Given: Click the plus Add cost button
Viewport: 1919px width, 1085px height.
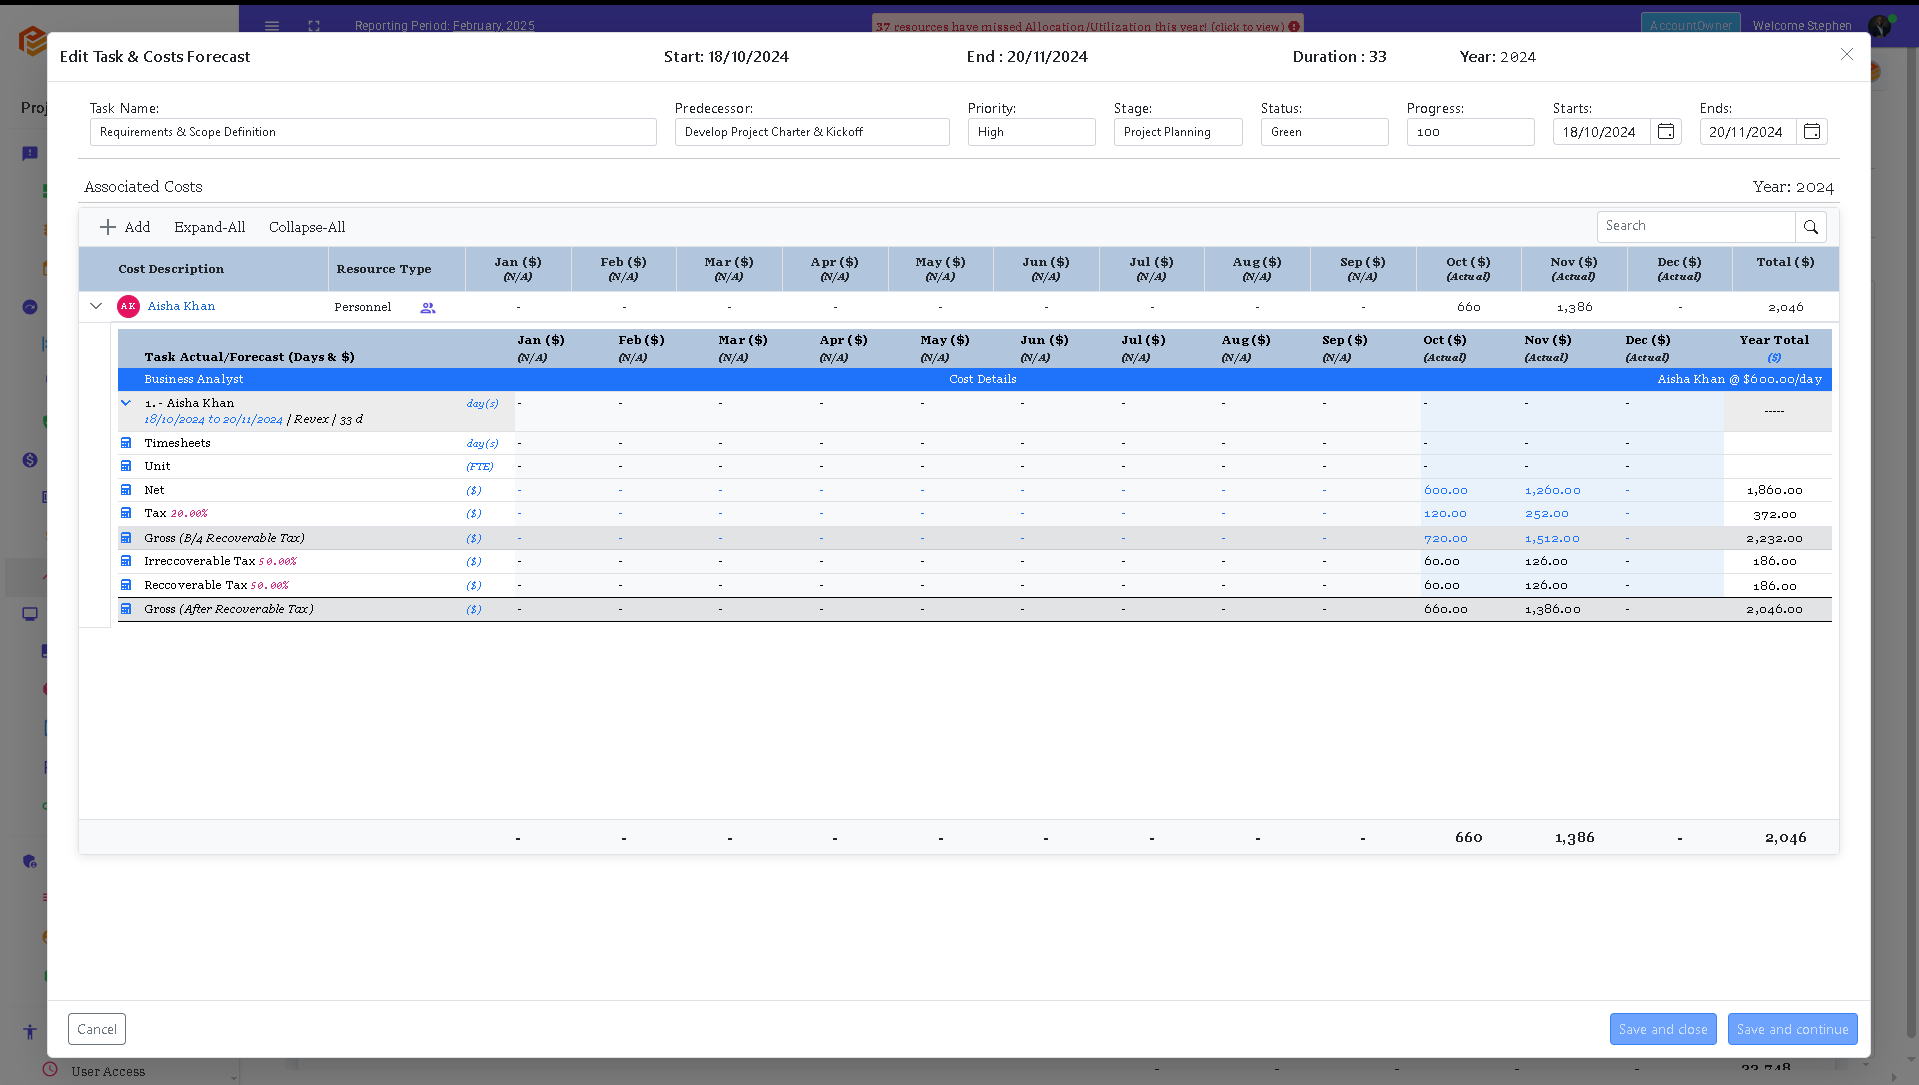Looking at the screenshot, I should tap(125, 227).
